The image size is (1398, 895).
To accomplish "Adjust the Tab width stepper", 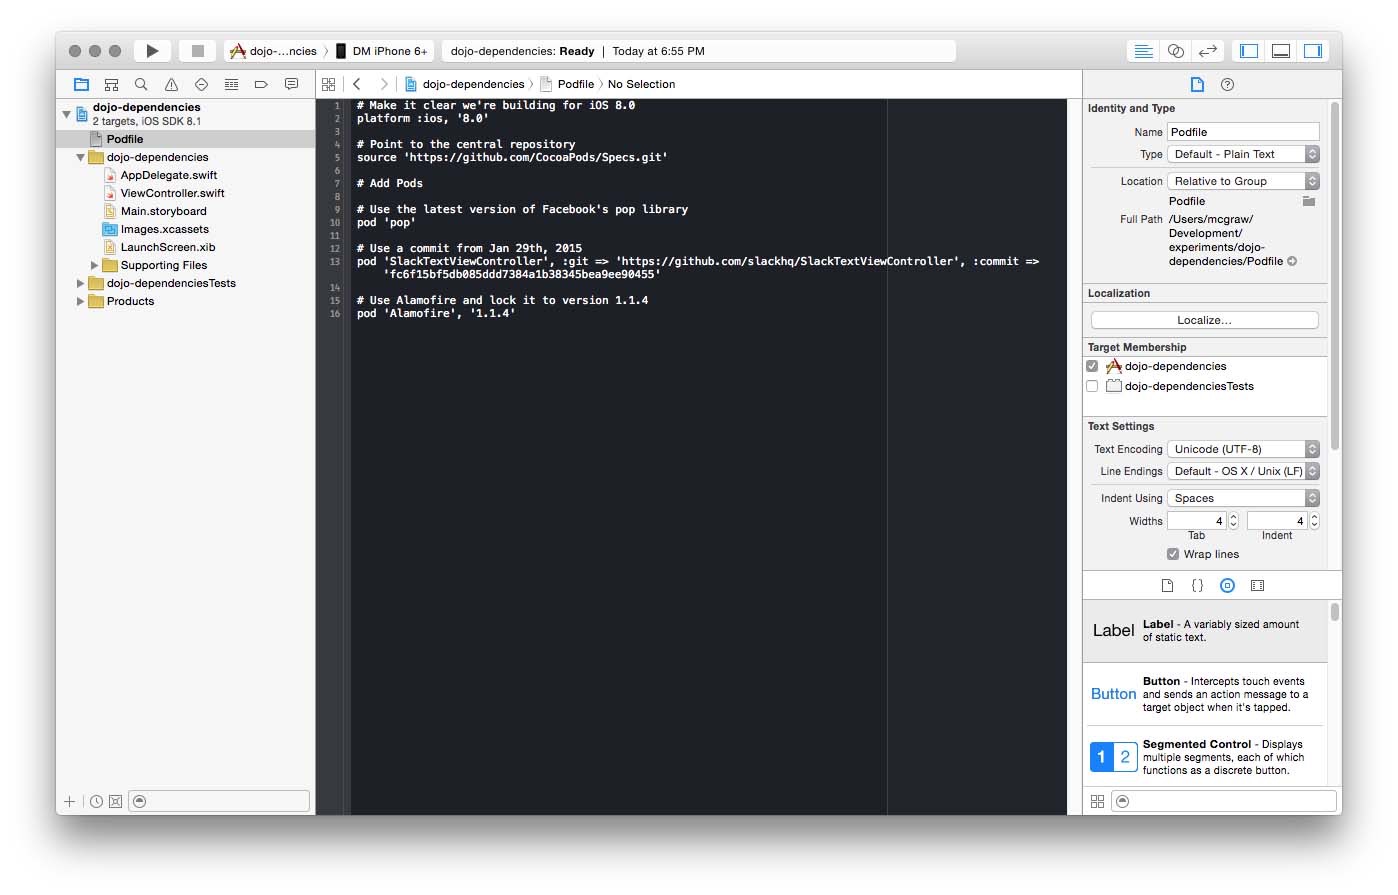I will coord(1233,521).
